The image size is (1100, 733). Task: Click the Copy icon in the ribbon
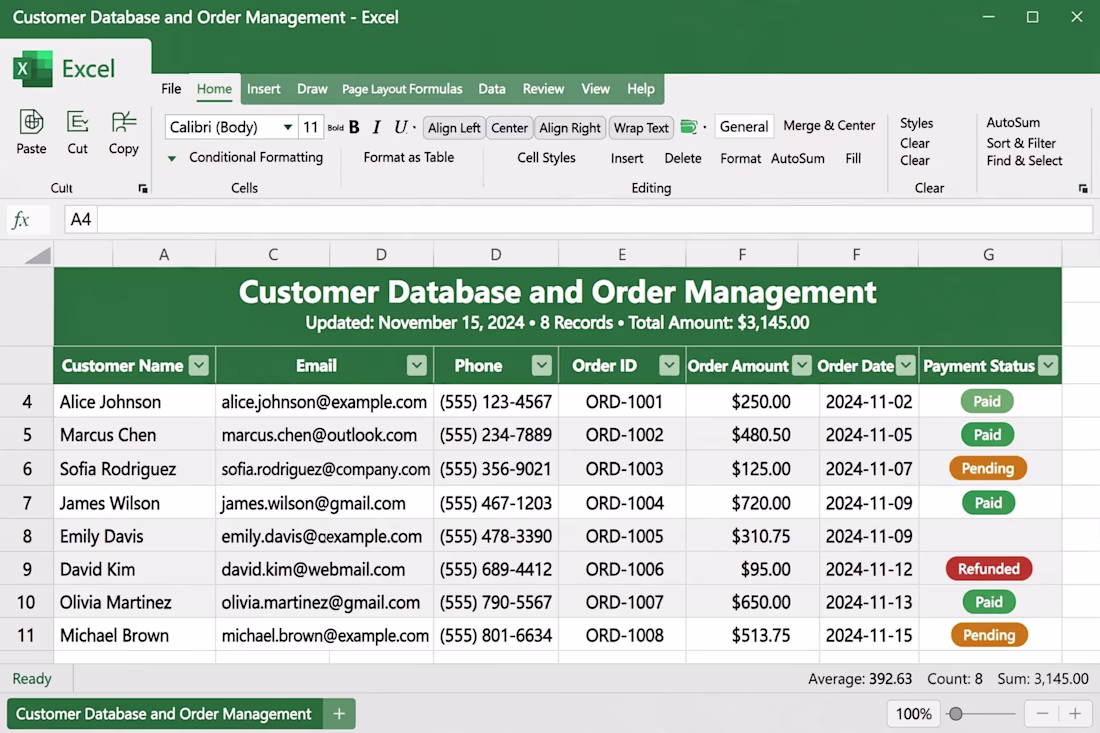123,122
